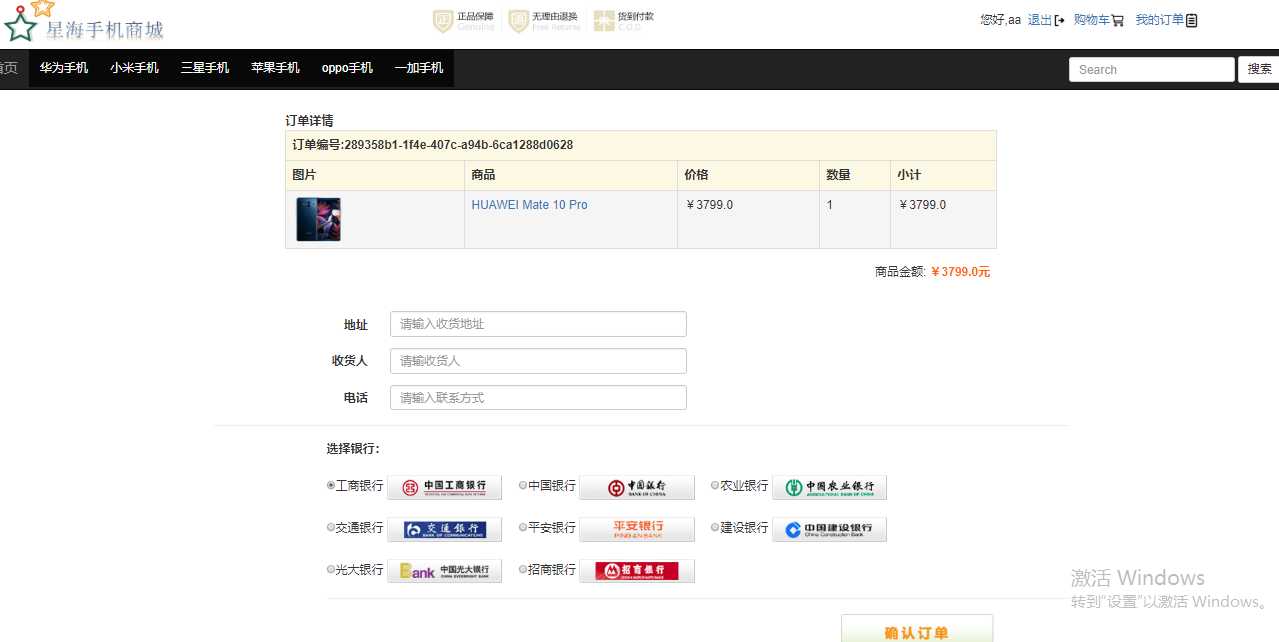
Task: Select the 农业银行 radio button
Action: 715,485
